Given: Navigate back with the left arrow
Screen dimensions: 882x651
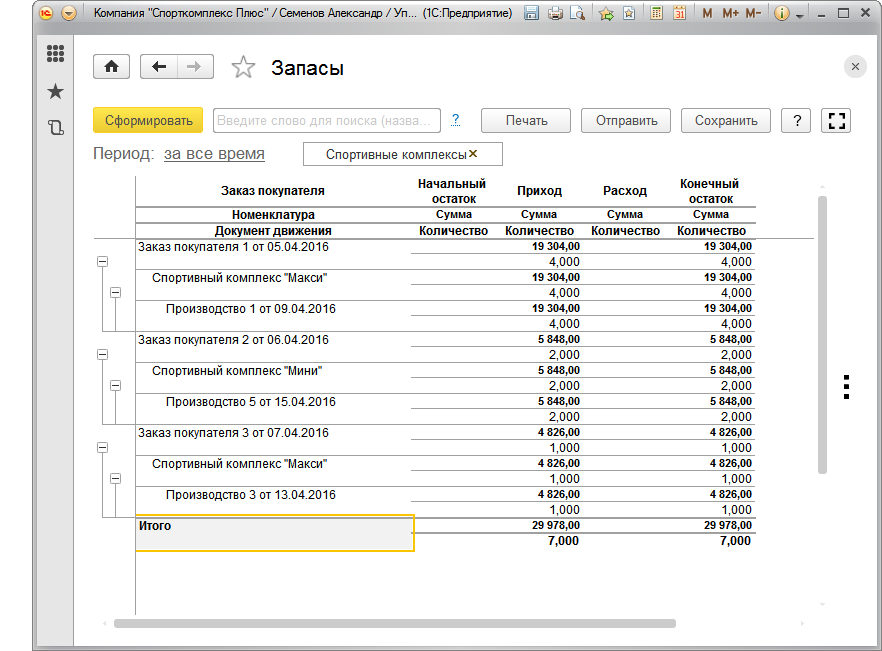Looking at the screenshot, I should pyautogui.click(x=159, y=66).
